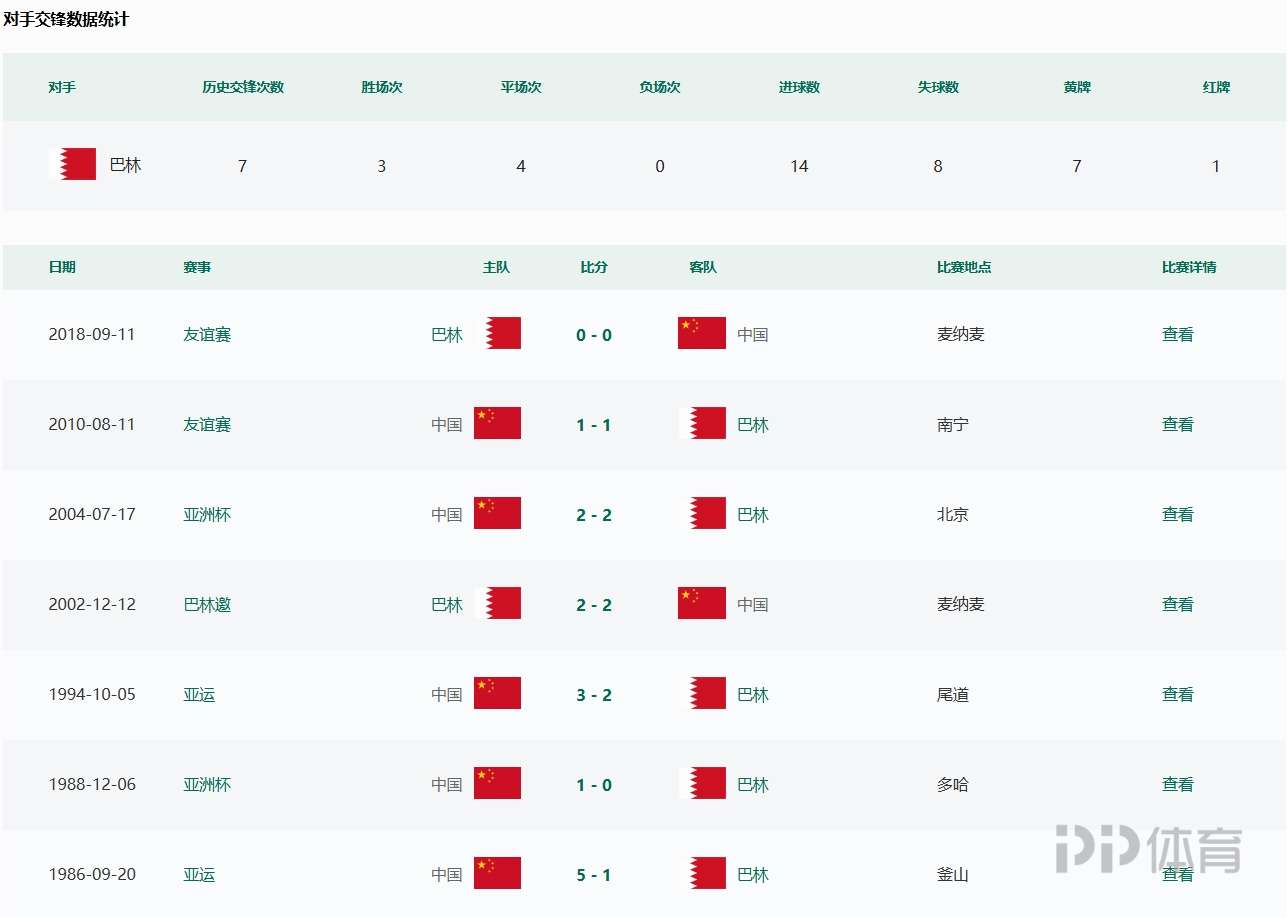The height and width of the screenshot is (918, 1287).
Task: Open 查看 details for 2018-09-11 match
Action: [1178, 335]
